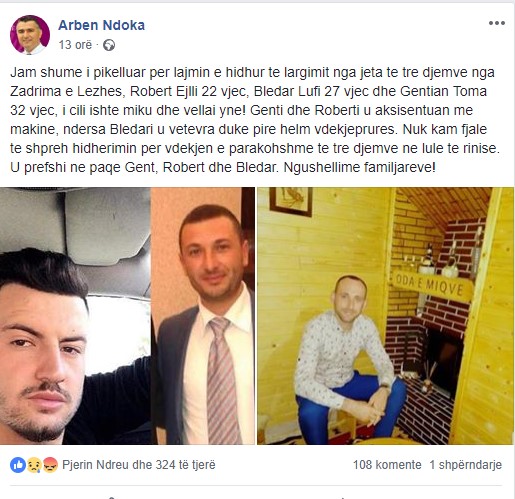View the 108 komente comments
Viewport: 515px width, 499px height.
click(387, 465)
